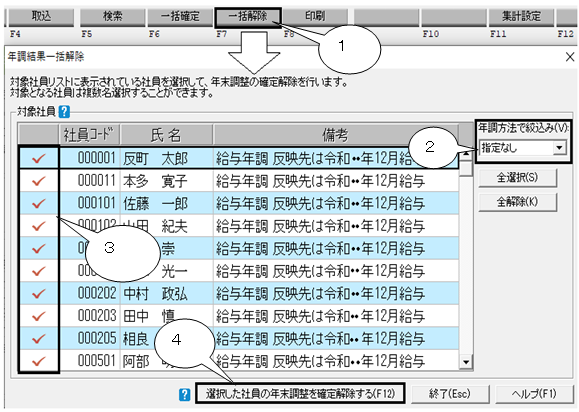Click the 取込 F4 function button
579x412 pixels.
(41, 17)
